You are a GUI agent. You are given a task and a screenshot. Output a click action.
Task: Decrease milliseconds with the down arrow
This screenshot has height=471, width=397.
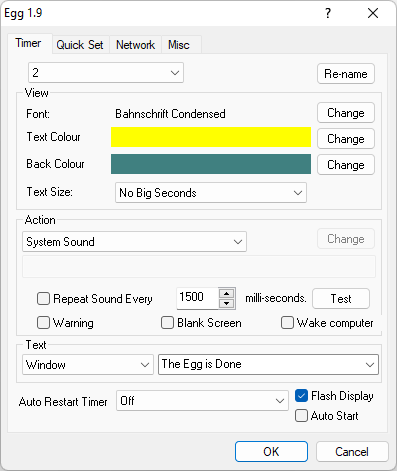click(x=227, y=303)
